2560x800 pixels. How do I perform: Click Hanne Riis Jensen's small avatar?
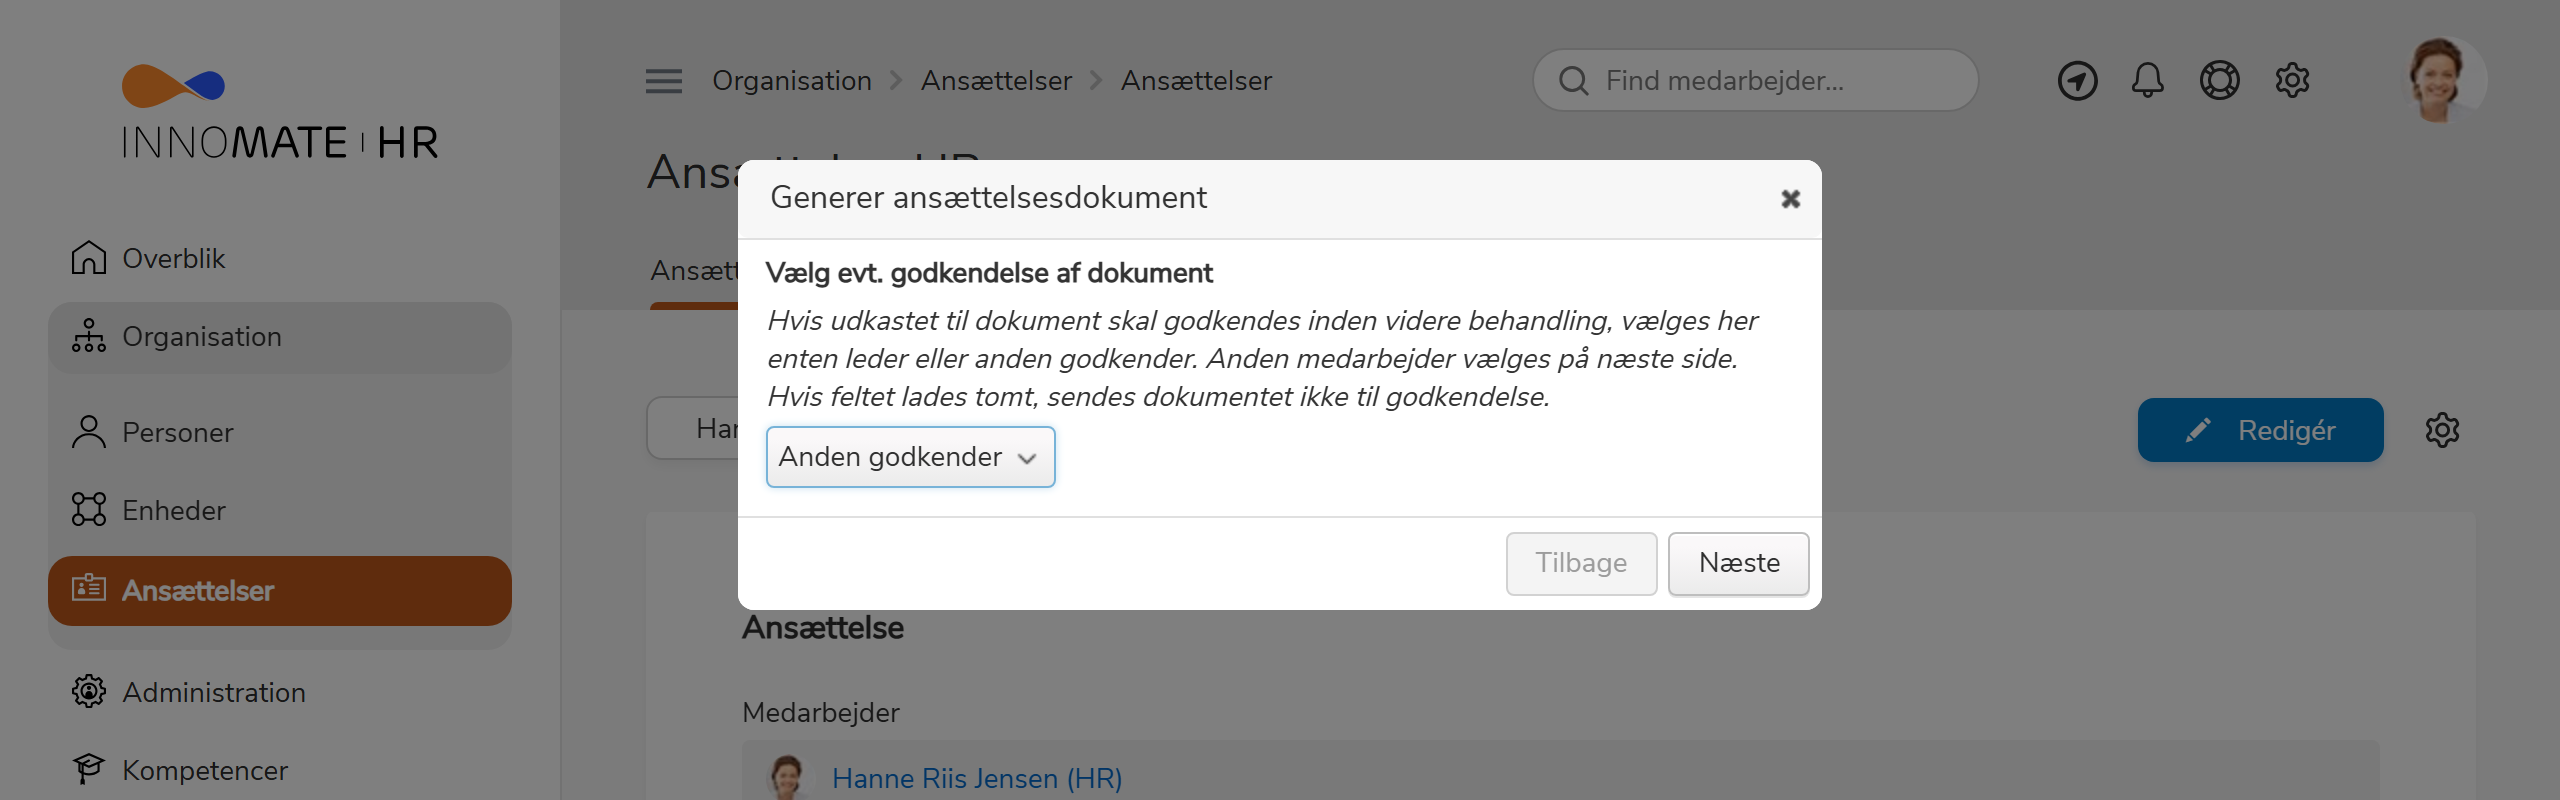coord(788,776)
